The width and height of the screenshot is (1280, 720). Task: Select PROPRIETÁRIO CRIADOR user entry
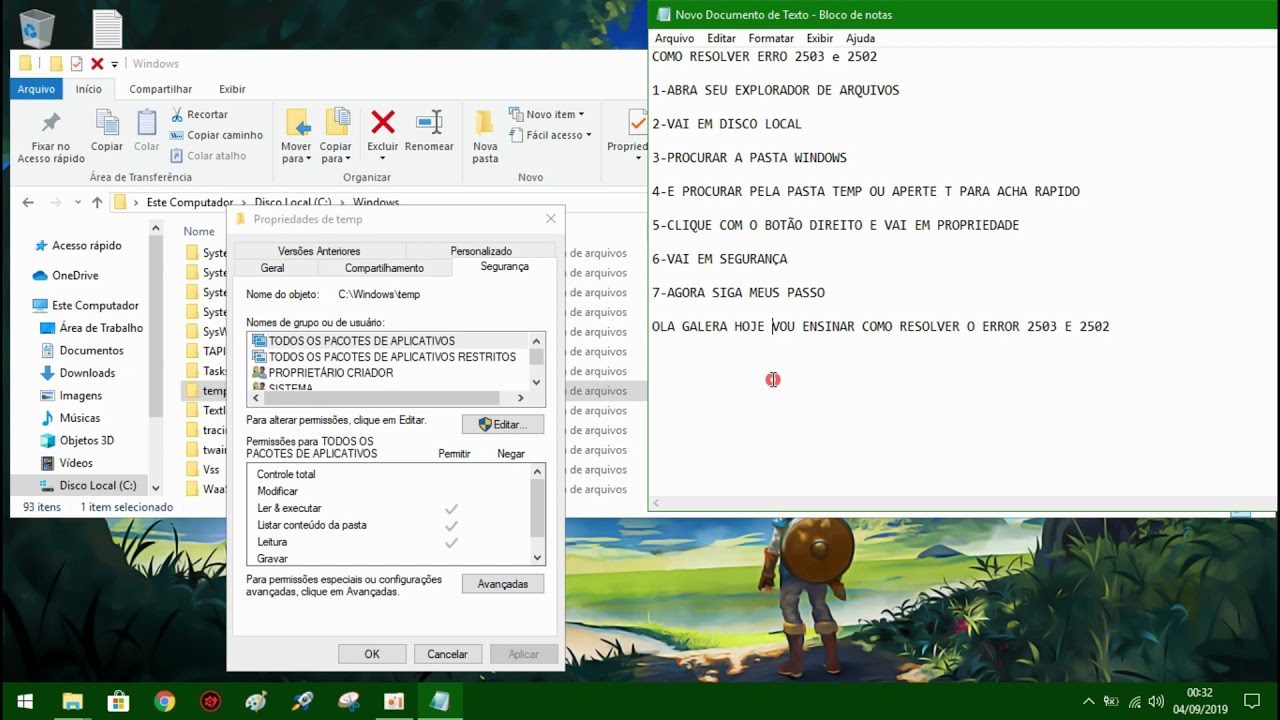click(x=330, y=373)
